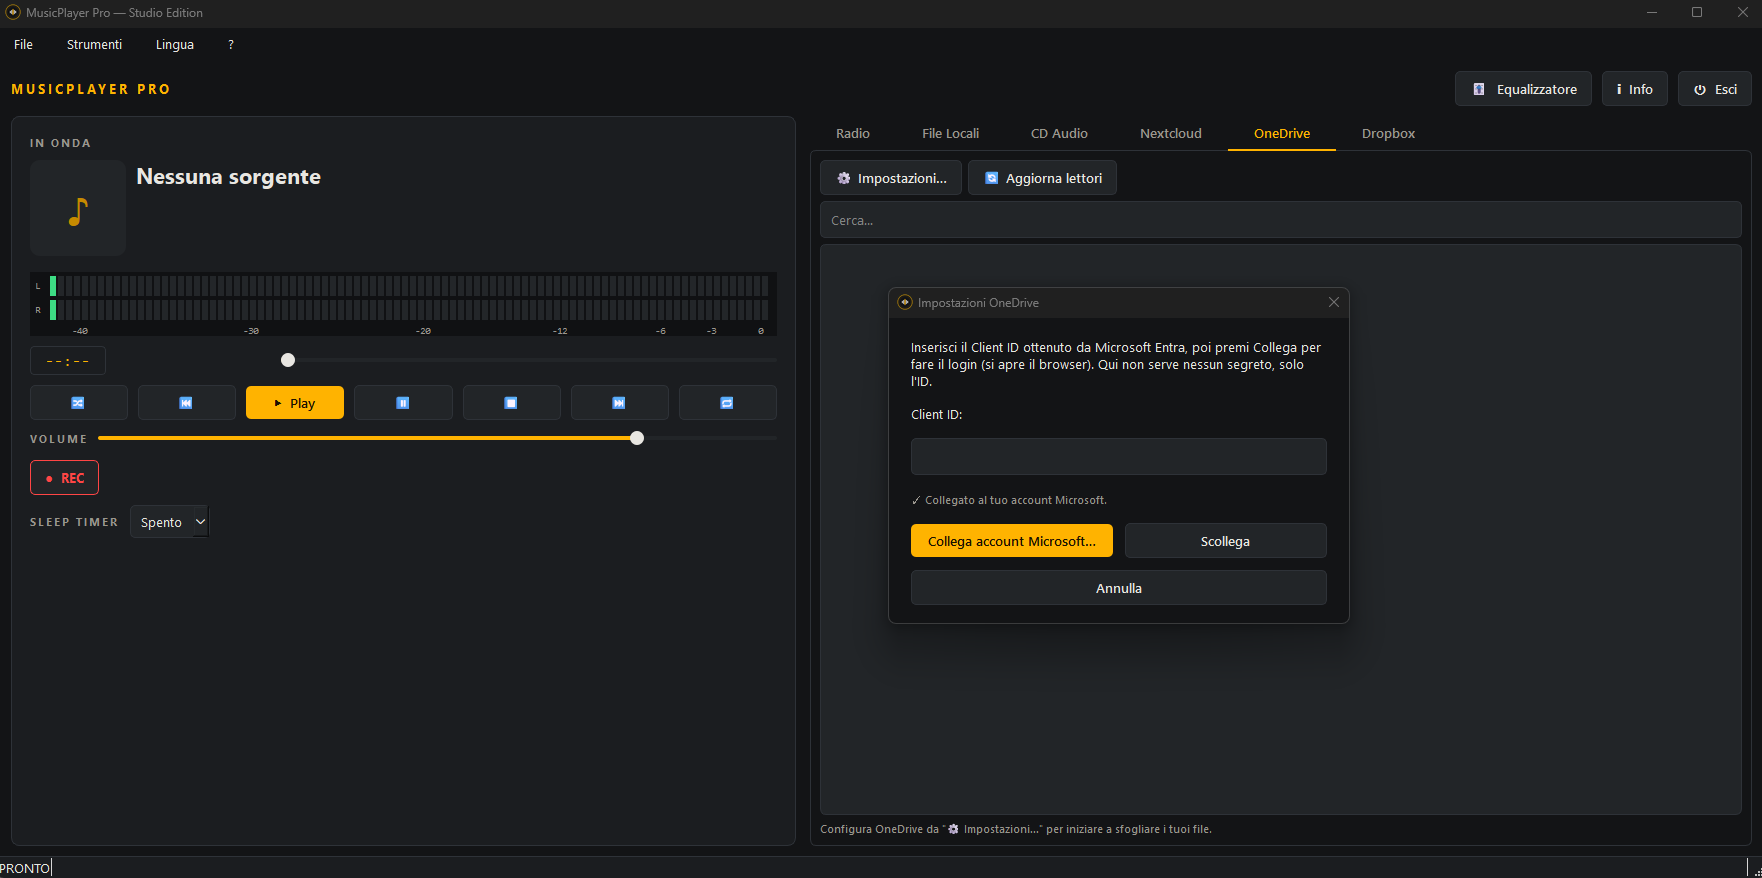Screen dimensions: 1762x878
Task: Toggle shuffle playback
Action: pos(78,403)
